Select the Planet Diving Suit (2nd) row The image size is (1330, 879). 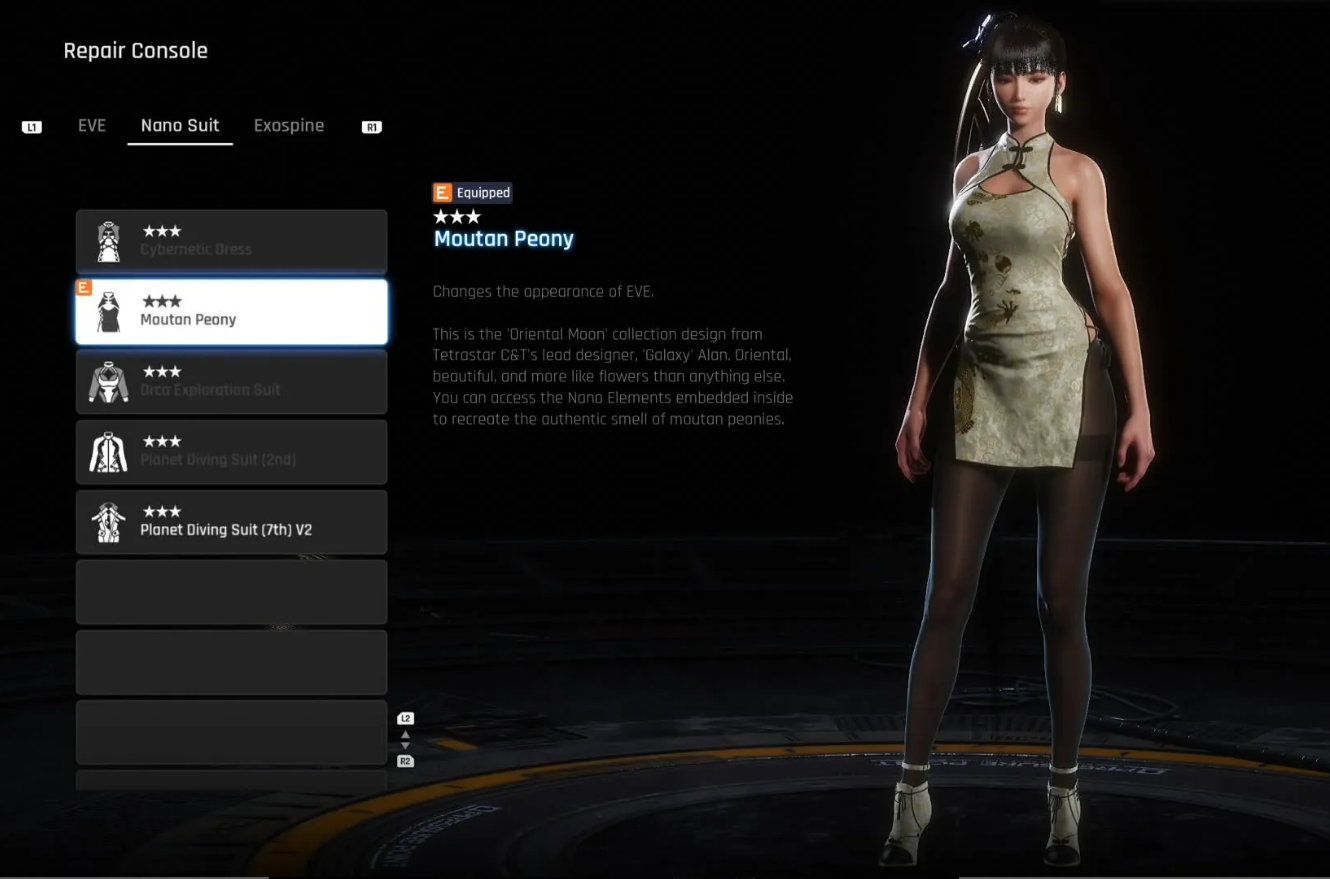[231, 452]
